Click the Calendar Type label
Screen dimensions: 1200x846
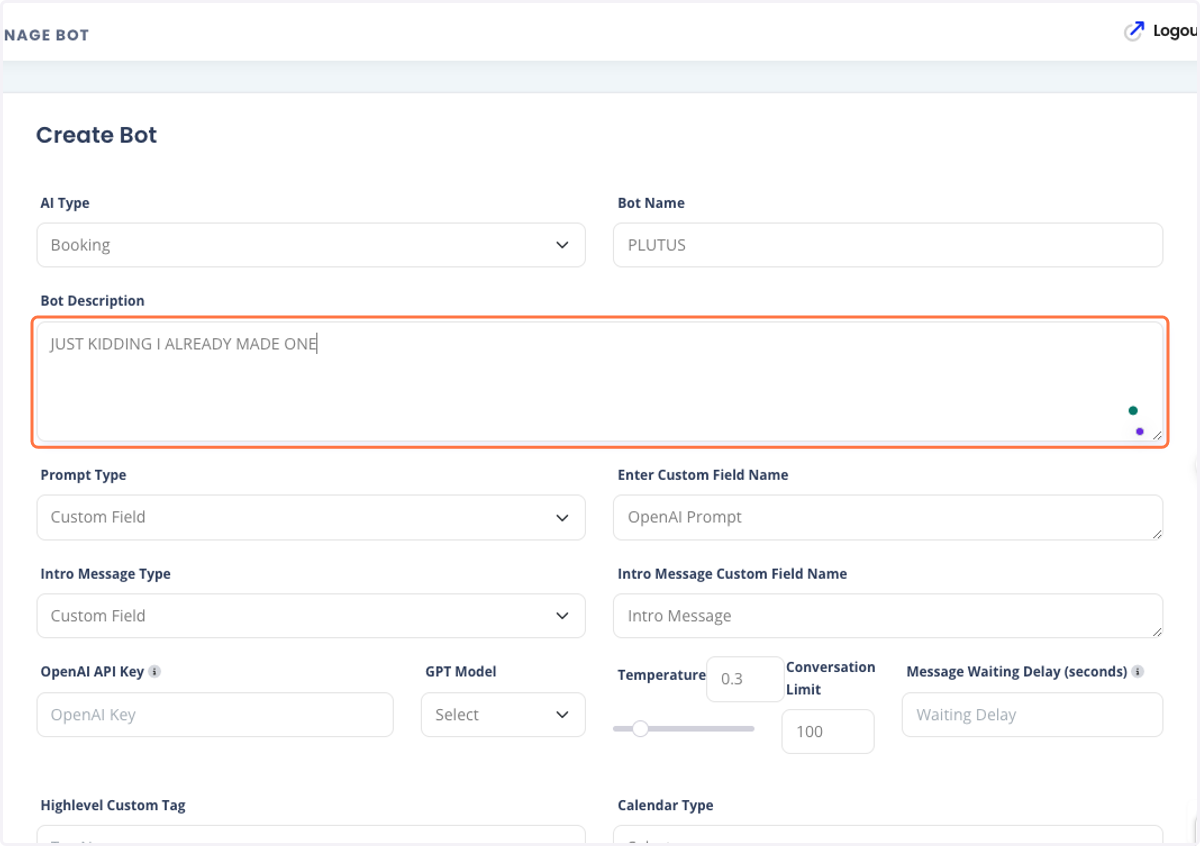(x=666, y=805)
